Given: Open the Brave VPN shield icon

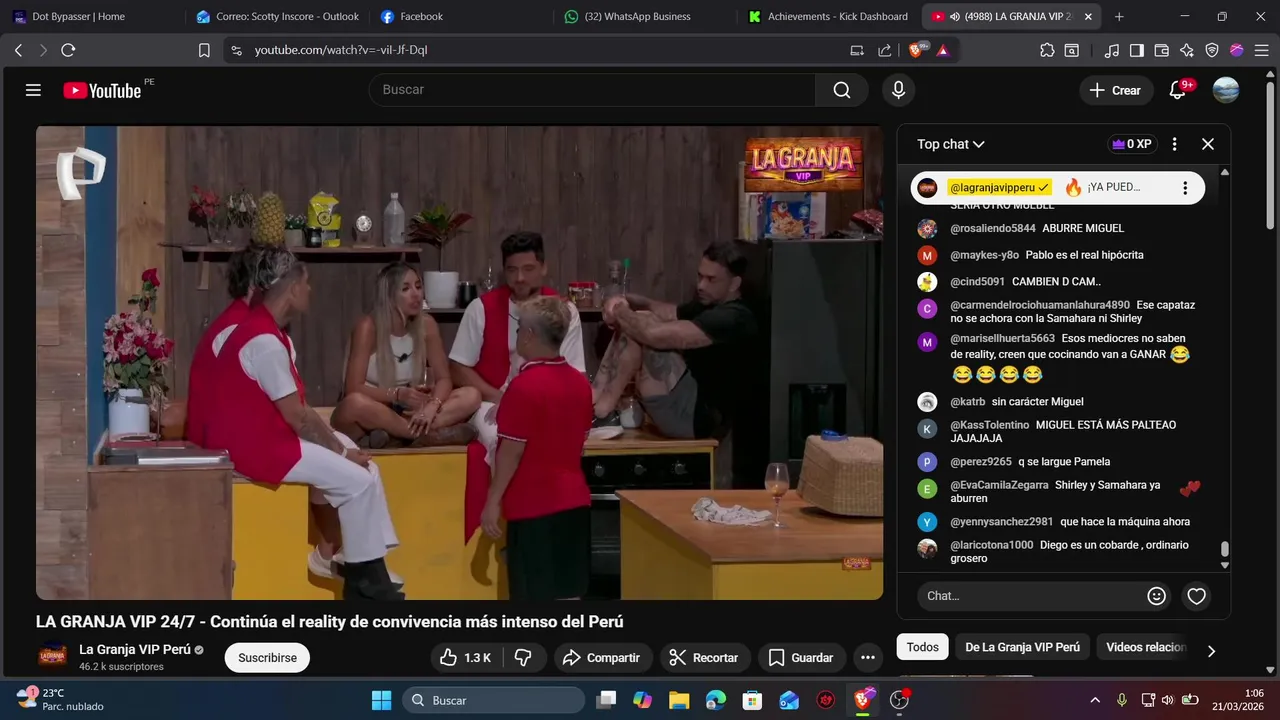Looking at the screenshot, I should (x=1212, y=50).
